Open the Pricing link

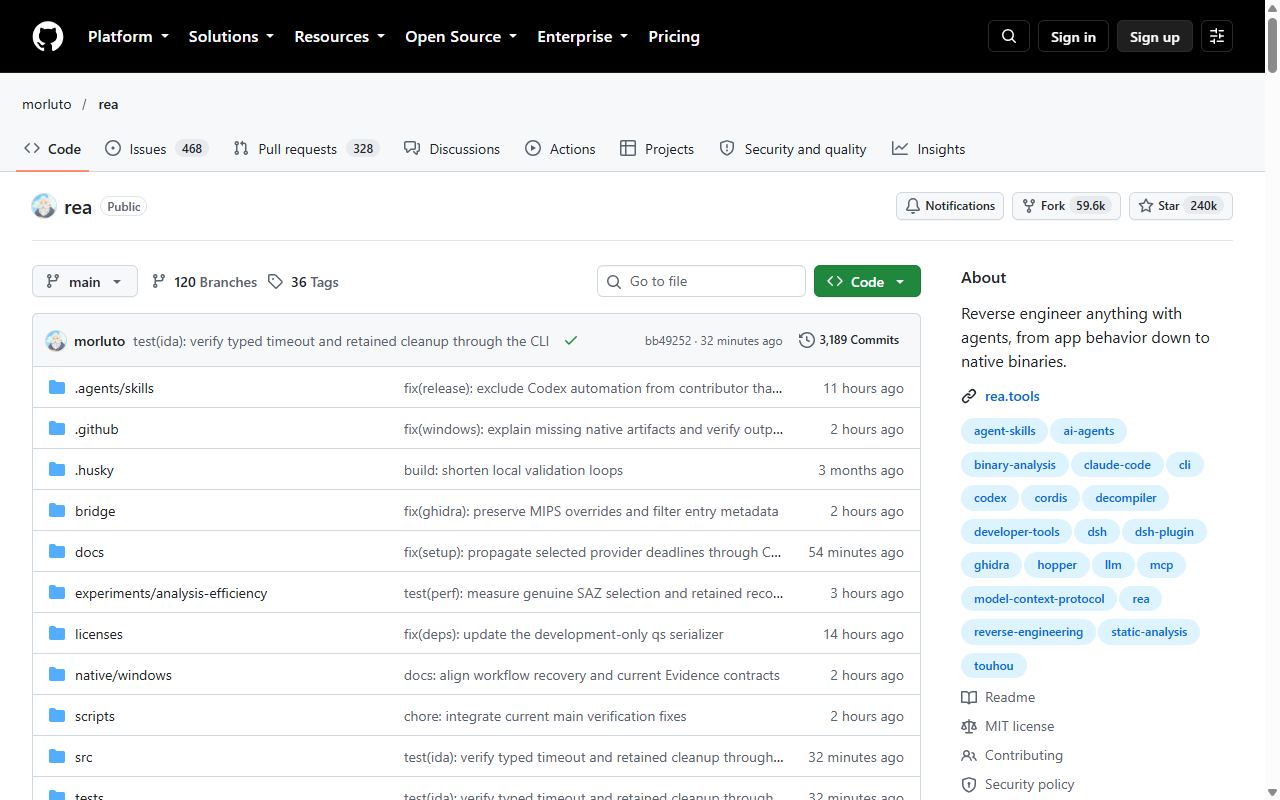coord(674,37)
